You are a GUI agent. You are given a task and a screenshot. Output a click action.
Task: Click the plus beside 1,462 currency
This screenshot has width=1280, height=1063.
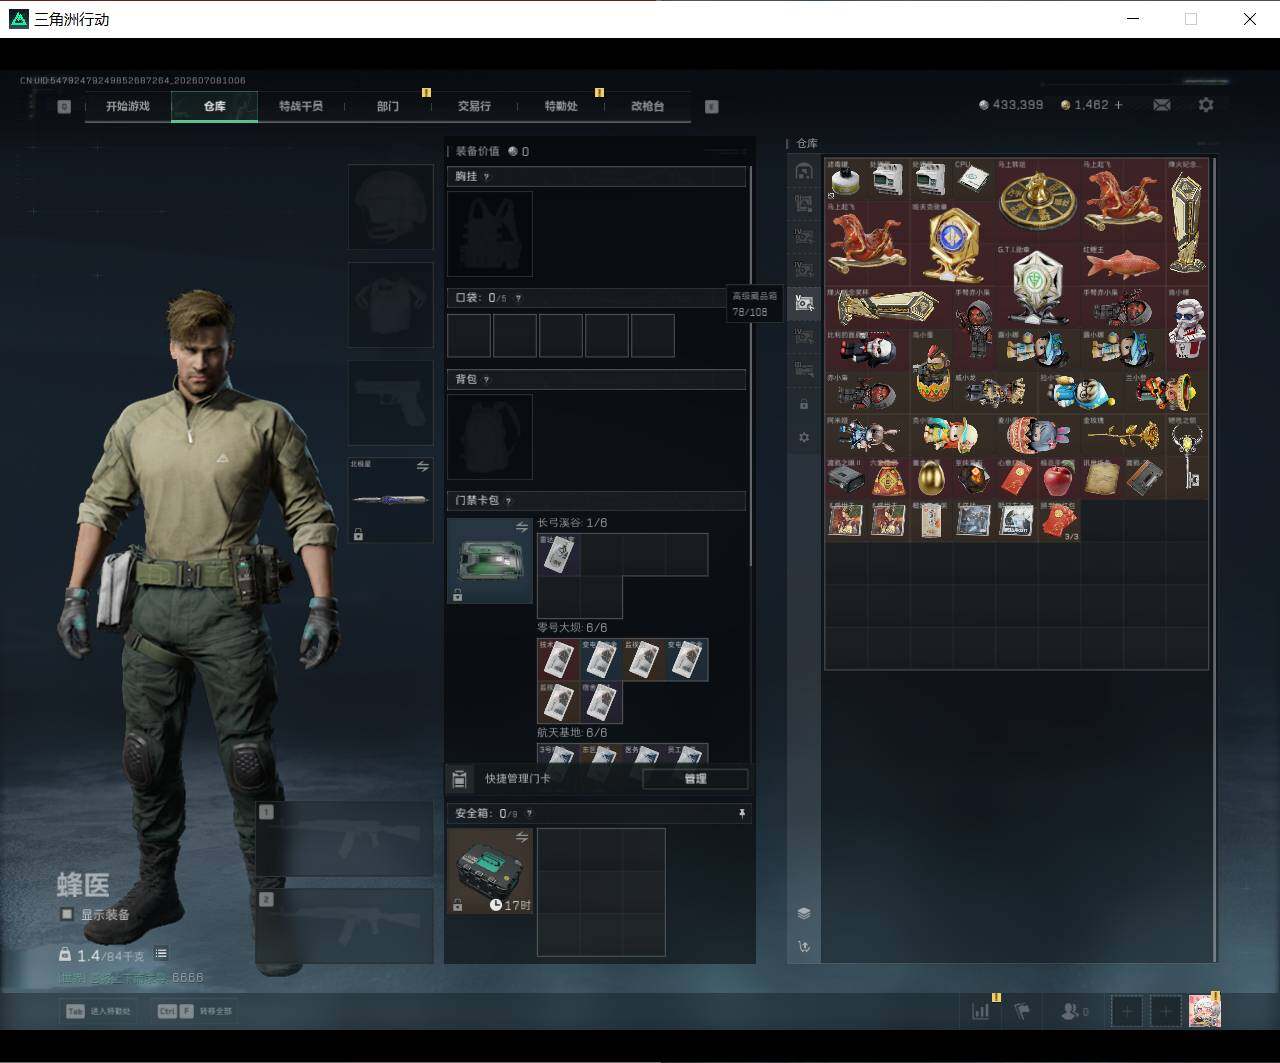[x=1118, y=104]
